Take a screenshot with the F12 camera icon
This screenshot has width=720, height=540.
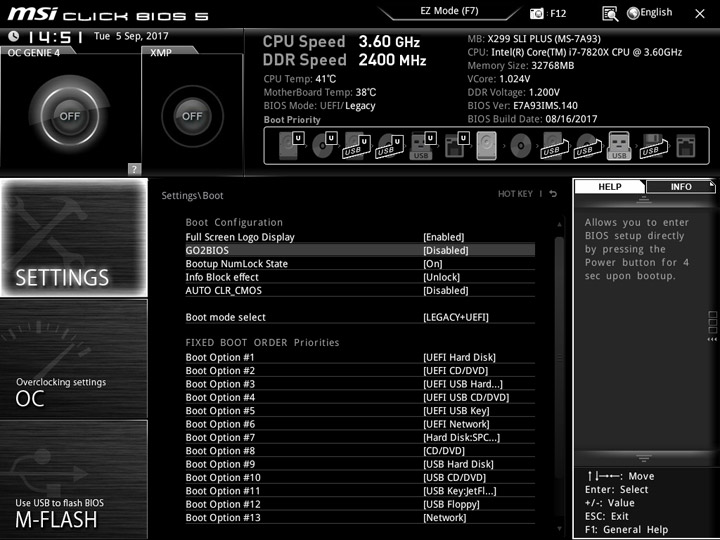[x=536, y=14]
